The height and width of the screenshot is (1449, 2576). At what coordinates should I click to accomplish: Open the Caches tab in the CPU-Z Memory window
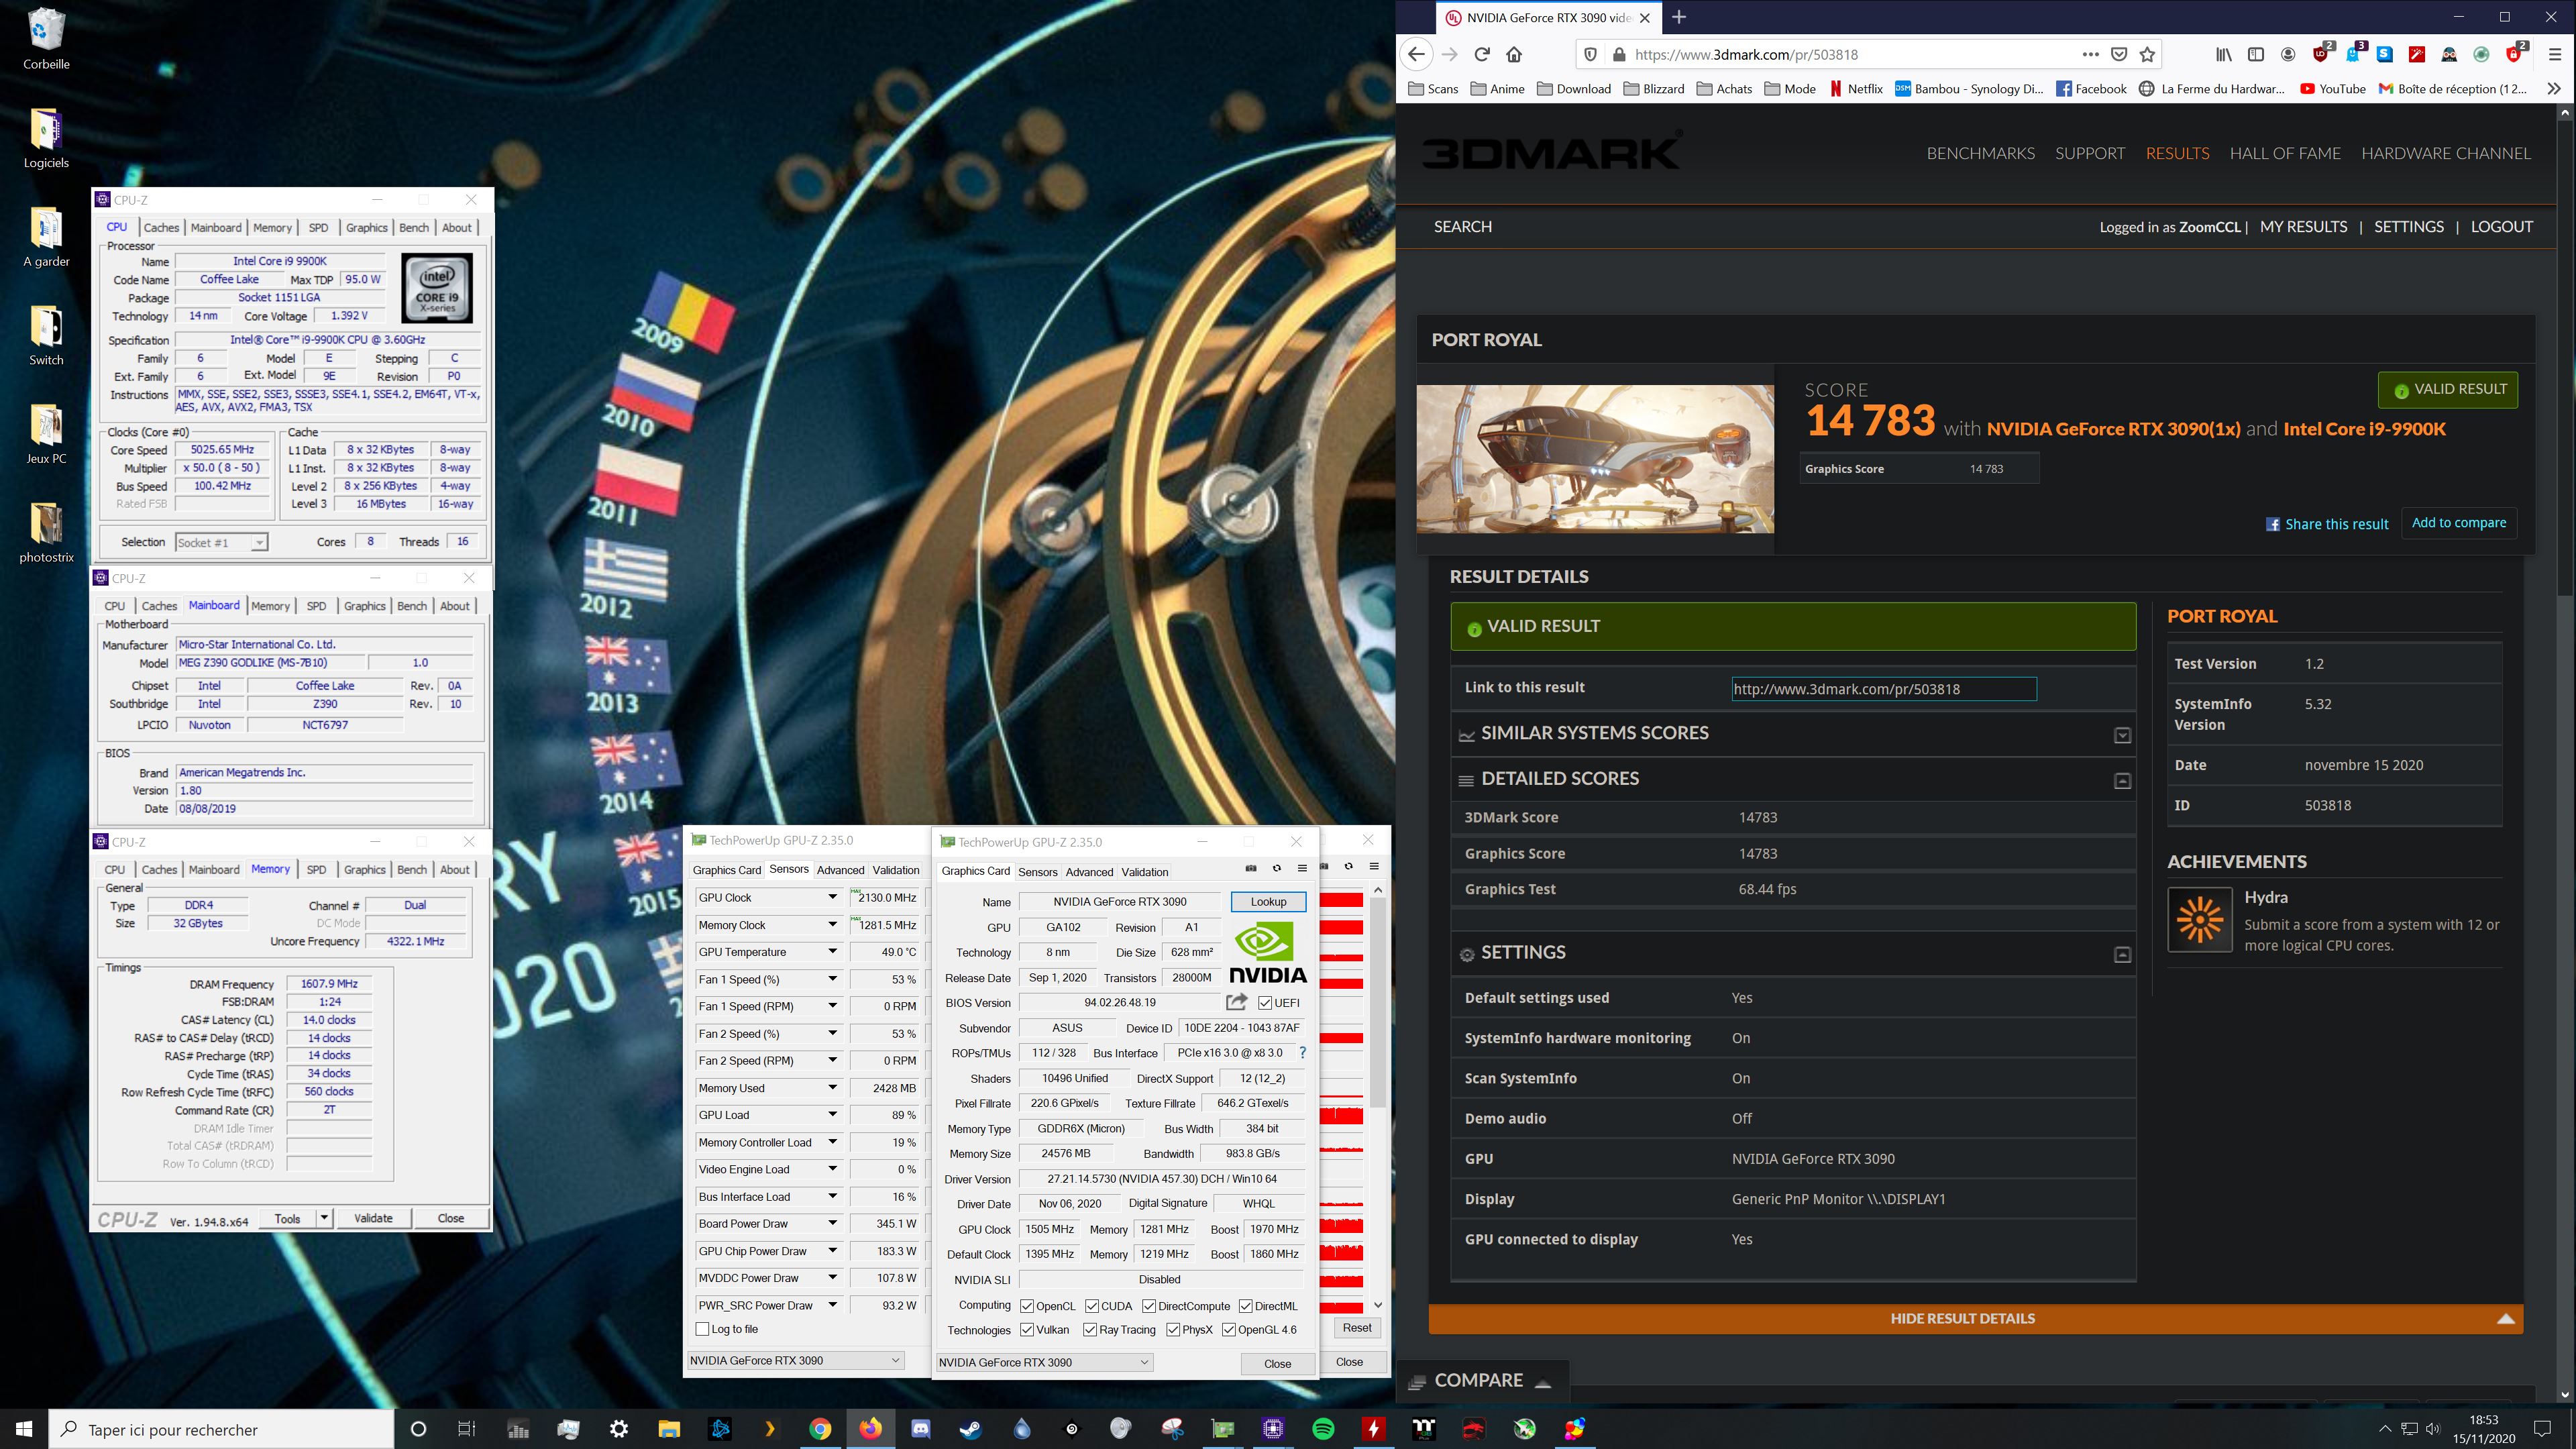coord(159,869)
